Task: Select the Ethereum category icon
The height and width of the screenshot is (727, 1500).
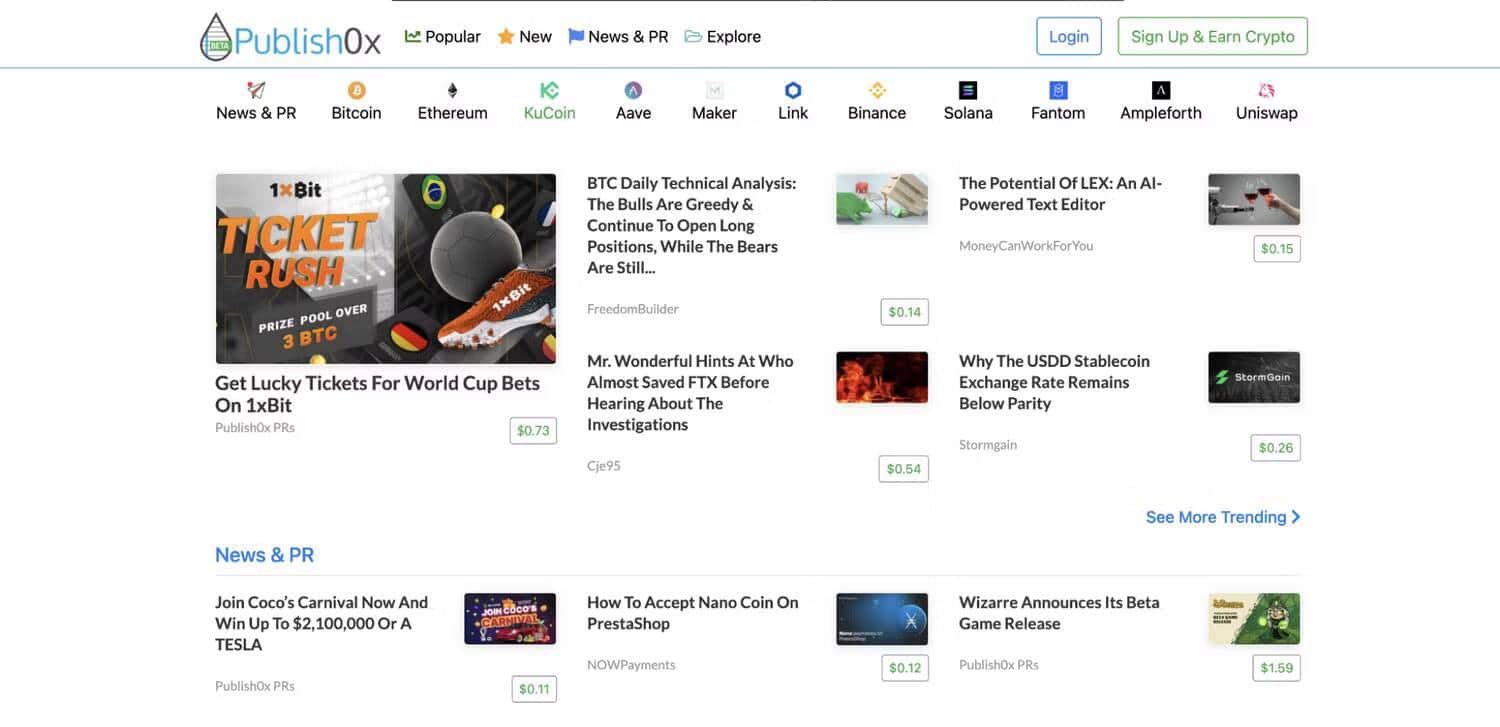Action: [452, 91]
